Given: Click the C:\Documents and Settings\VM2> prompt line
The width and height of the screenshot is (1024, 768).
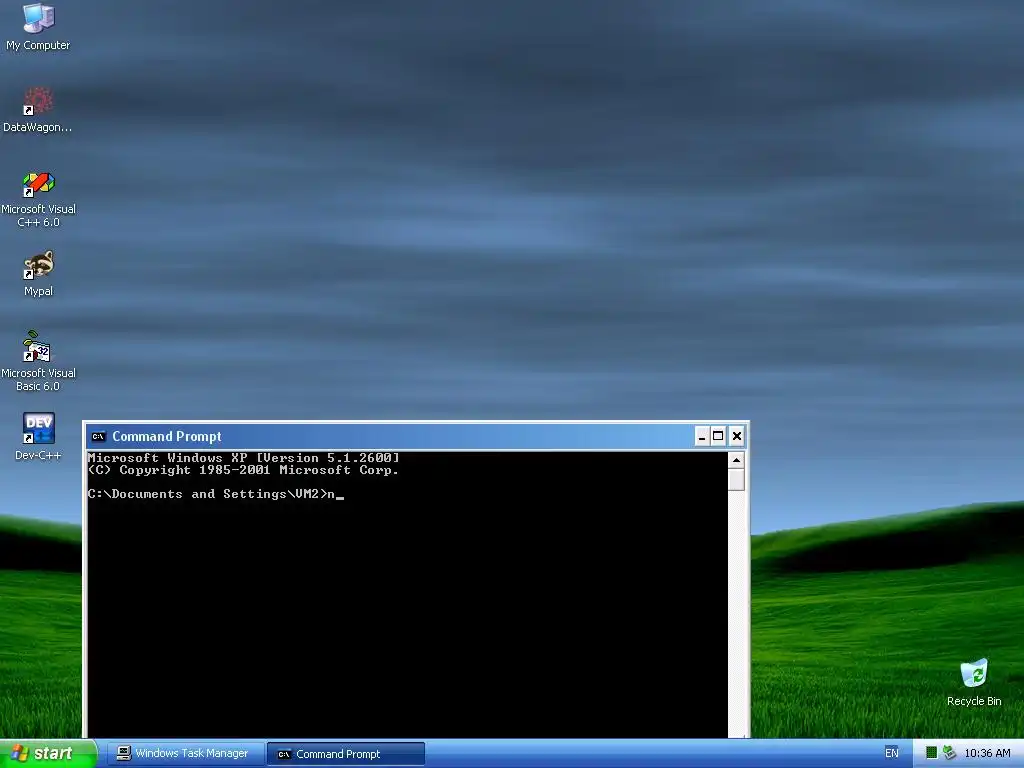Looking at the screenshot, I should pyautogui.click(x=216, y=494).
